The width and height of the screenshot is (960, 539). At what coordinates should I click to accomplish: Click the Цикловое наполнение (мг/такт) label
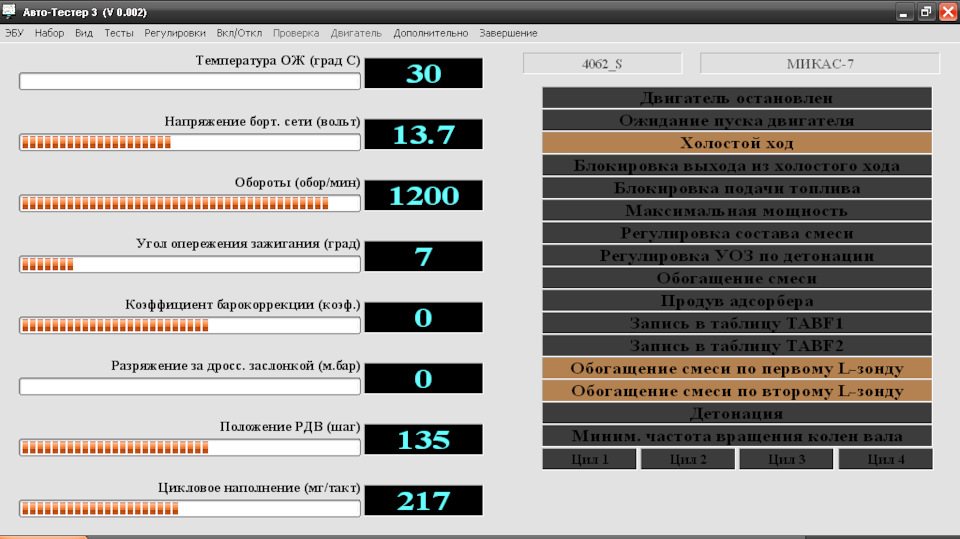[x=260, y=488]
